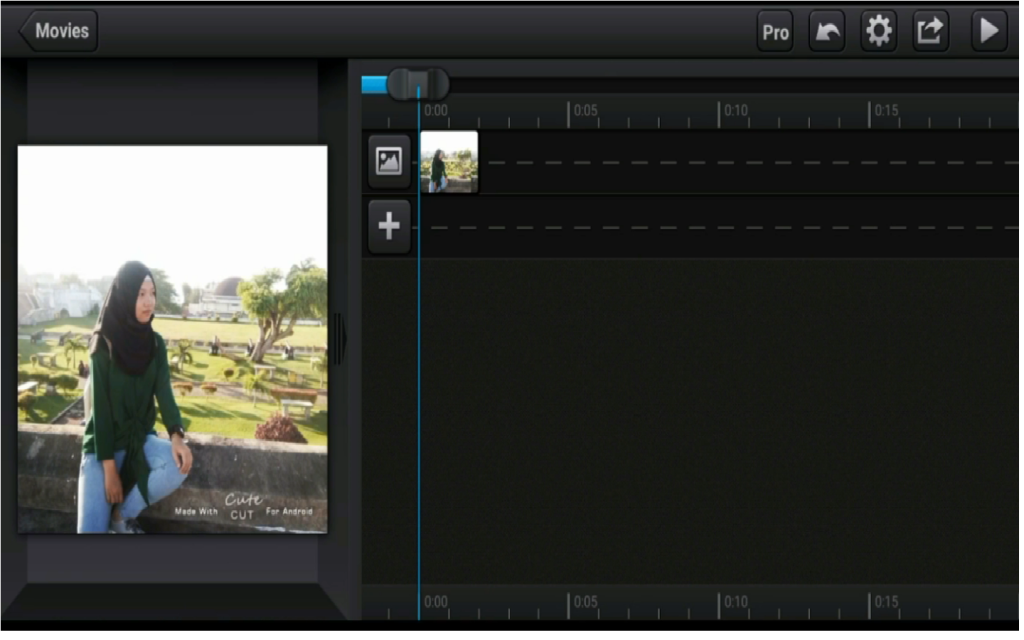
Task: Click the 0:05 mark on bottom ruler
Action: [588, 603]
